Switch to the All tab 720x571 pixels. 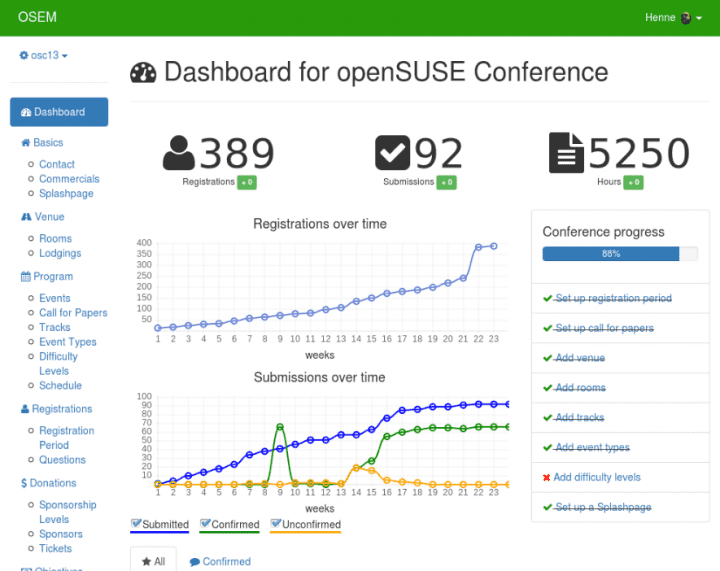click(x=153, y=561)
